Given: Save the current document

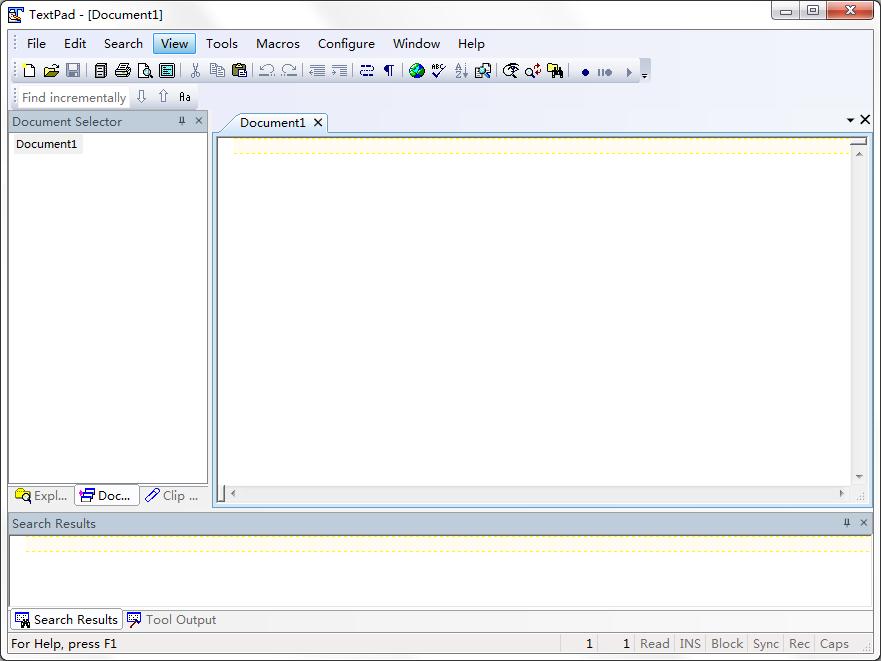Looking at the screenshot, I should click(x=74, y=70).
